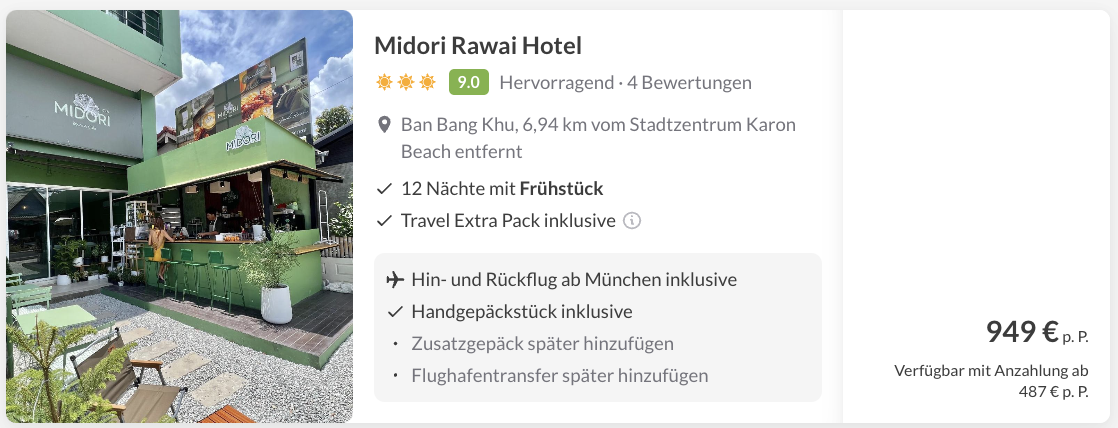1118x428 pixels.
Task: Open the Midori Rawai Hotel title
Action: pyautogui.click(x=477, y=46)
